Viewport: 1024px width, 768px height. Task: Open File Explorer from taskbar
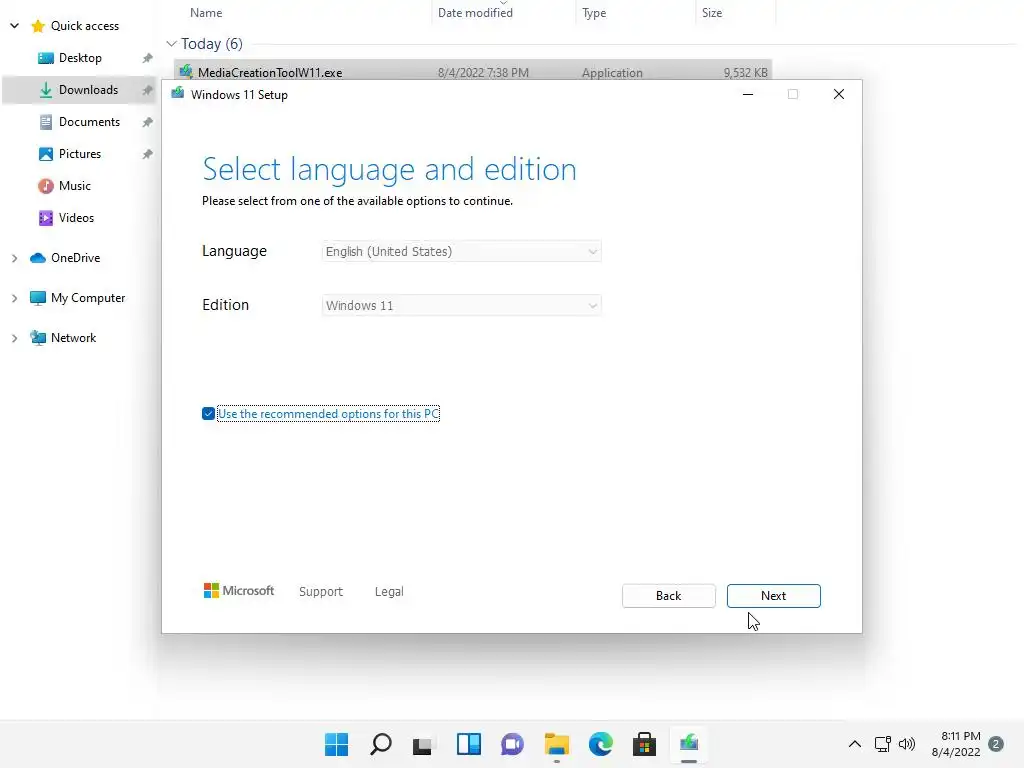click(556, 744)
